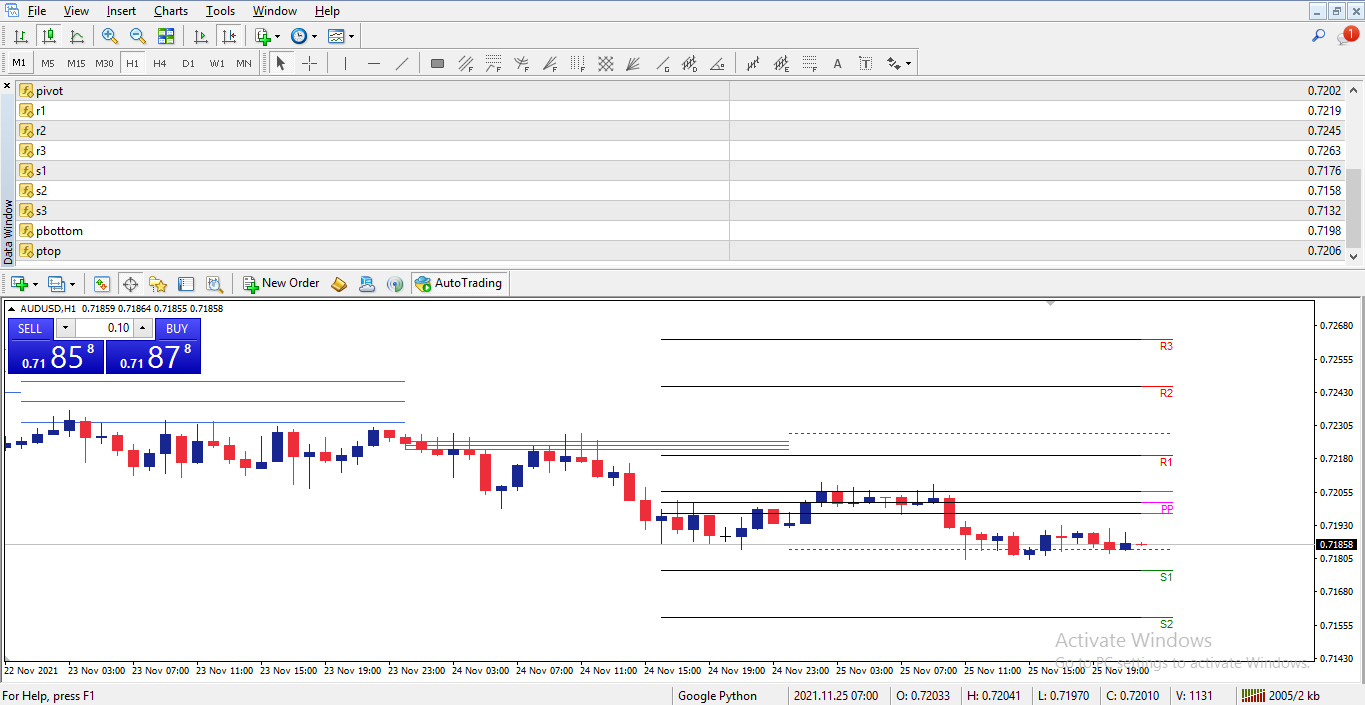Click the Zoom In magnifier icon

[109, 36]
